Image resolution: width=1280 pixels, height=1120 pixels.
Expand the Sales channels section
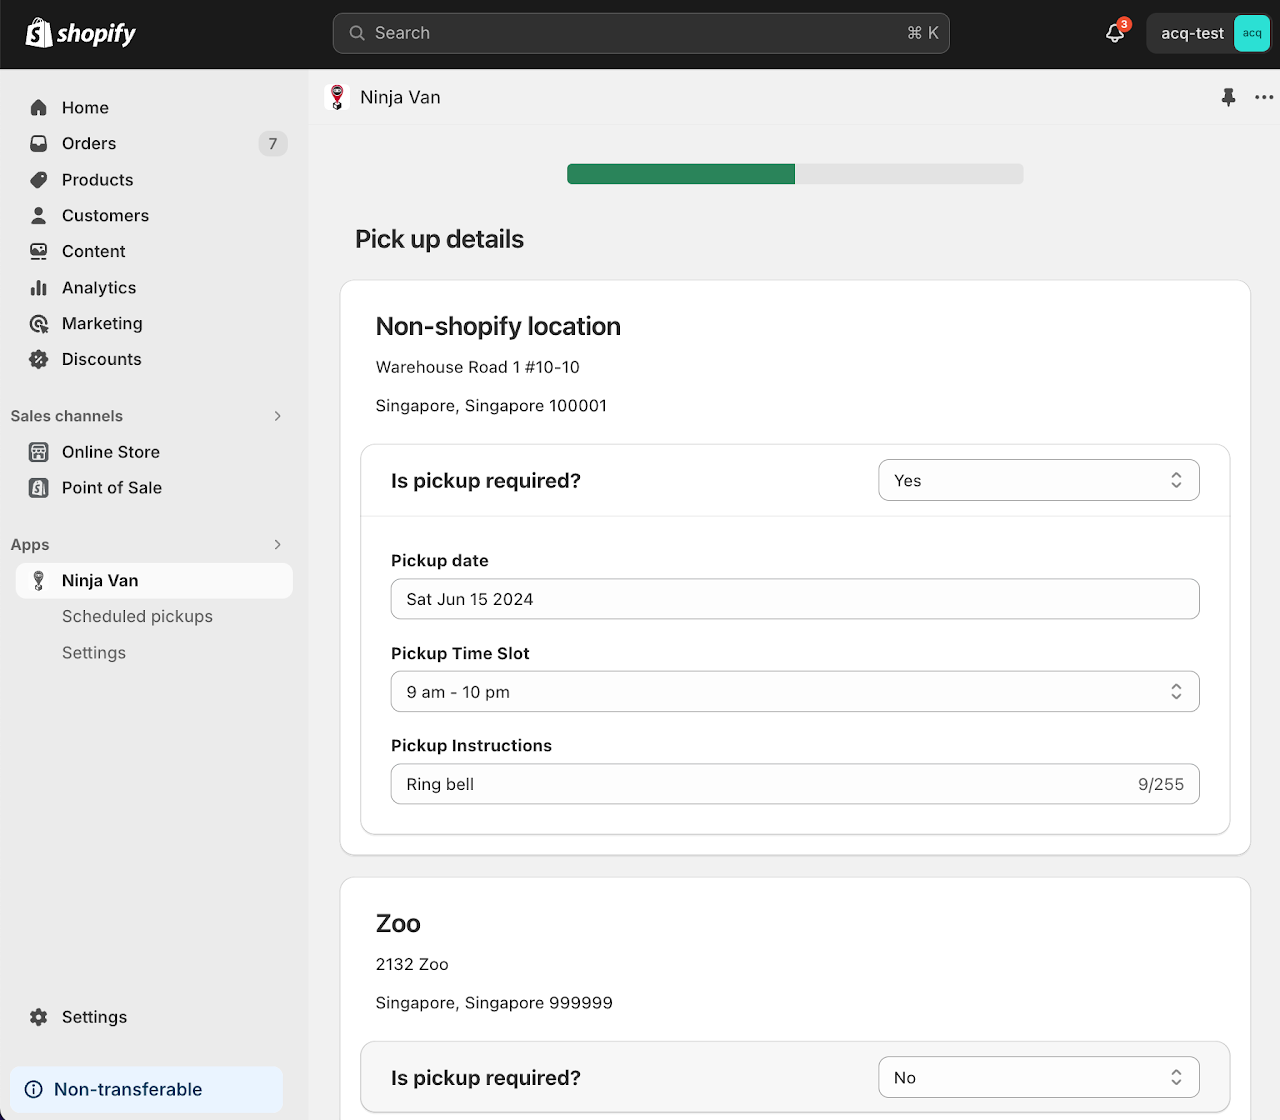click(277, 416)
